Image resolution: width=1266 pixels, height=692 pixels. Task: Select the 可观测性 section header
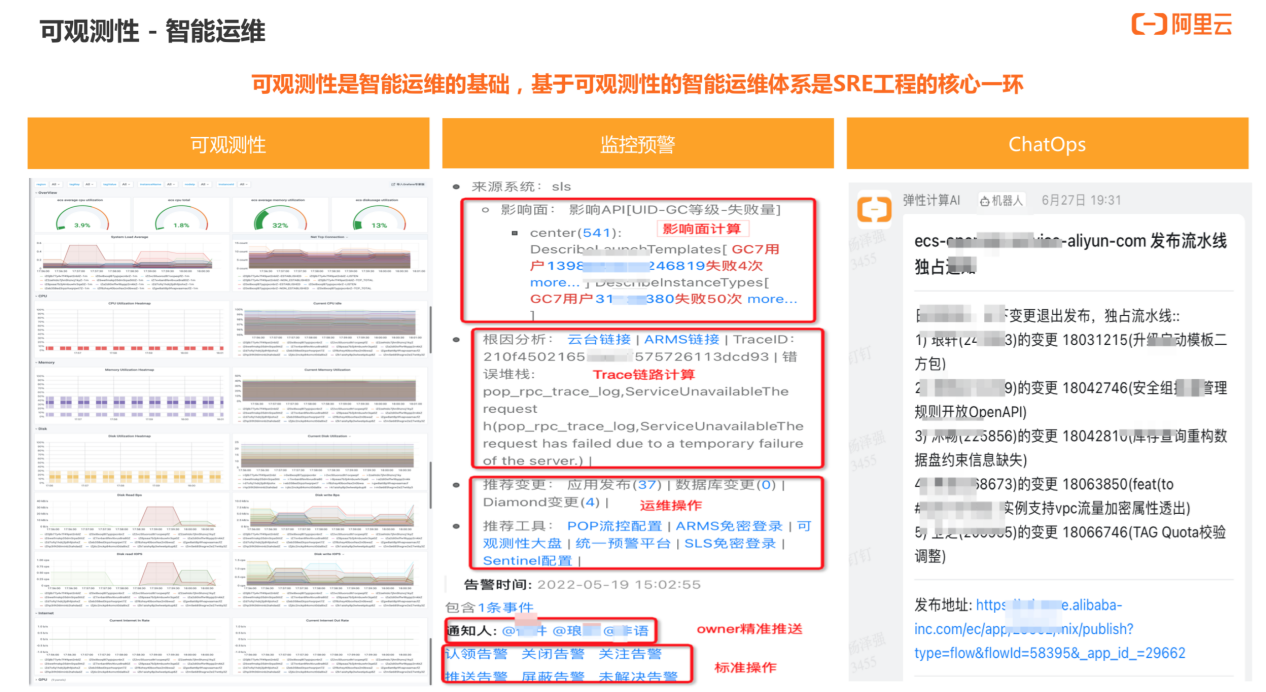228,144
